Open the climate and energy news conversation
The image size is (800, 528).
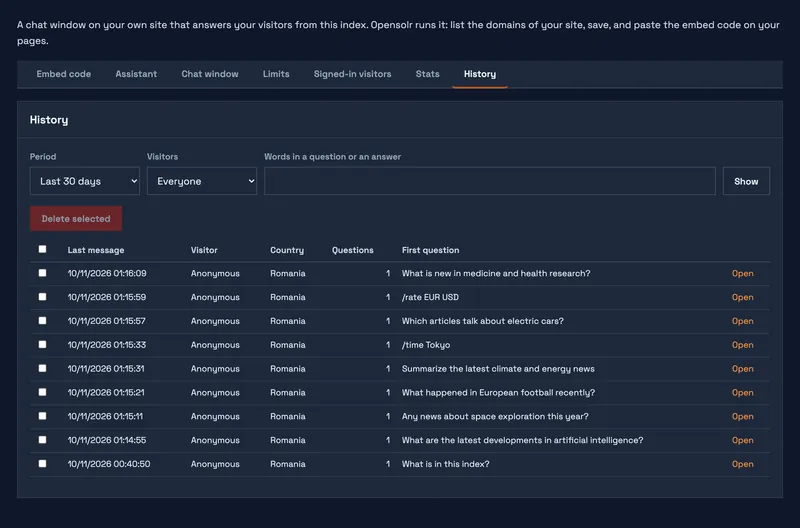coord(742,369)
